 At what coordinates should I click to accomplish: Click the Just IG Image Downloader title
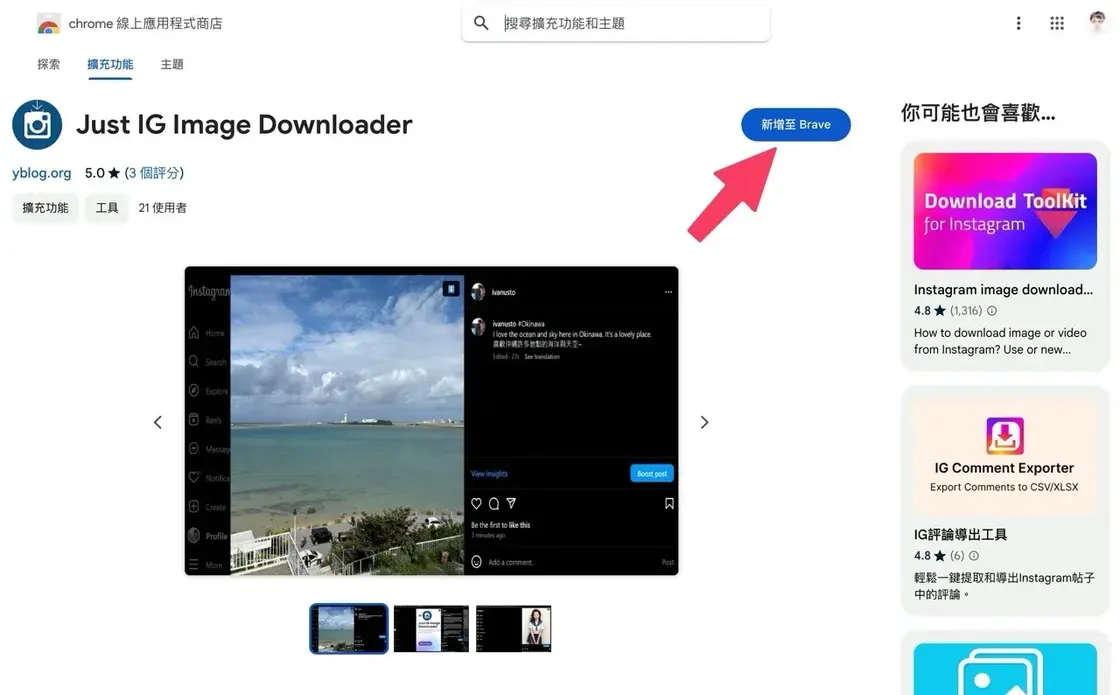(244, 124)
